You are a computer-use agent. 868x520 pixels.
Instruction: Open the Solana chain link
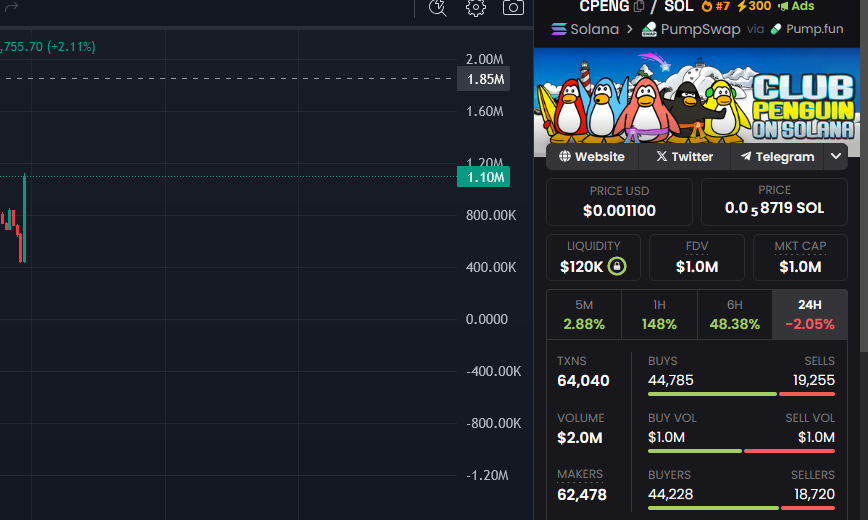click(x=585, y=29)
